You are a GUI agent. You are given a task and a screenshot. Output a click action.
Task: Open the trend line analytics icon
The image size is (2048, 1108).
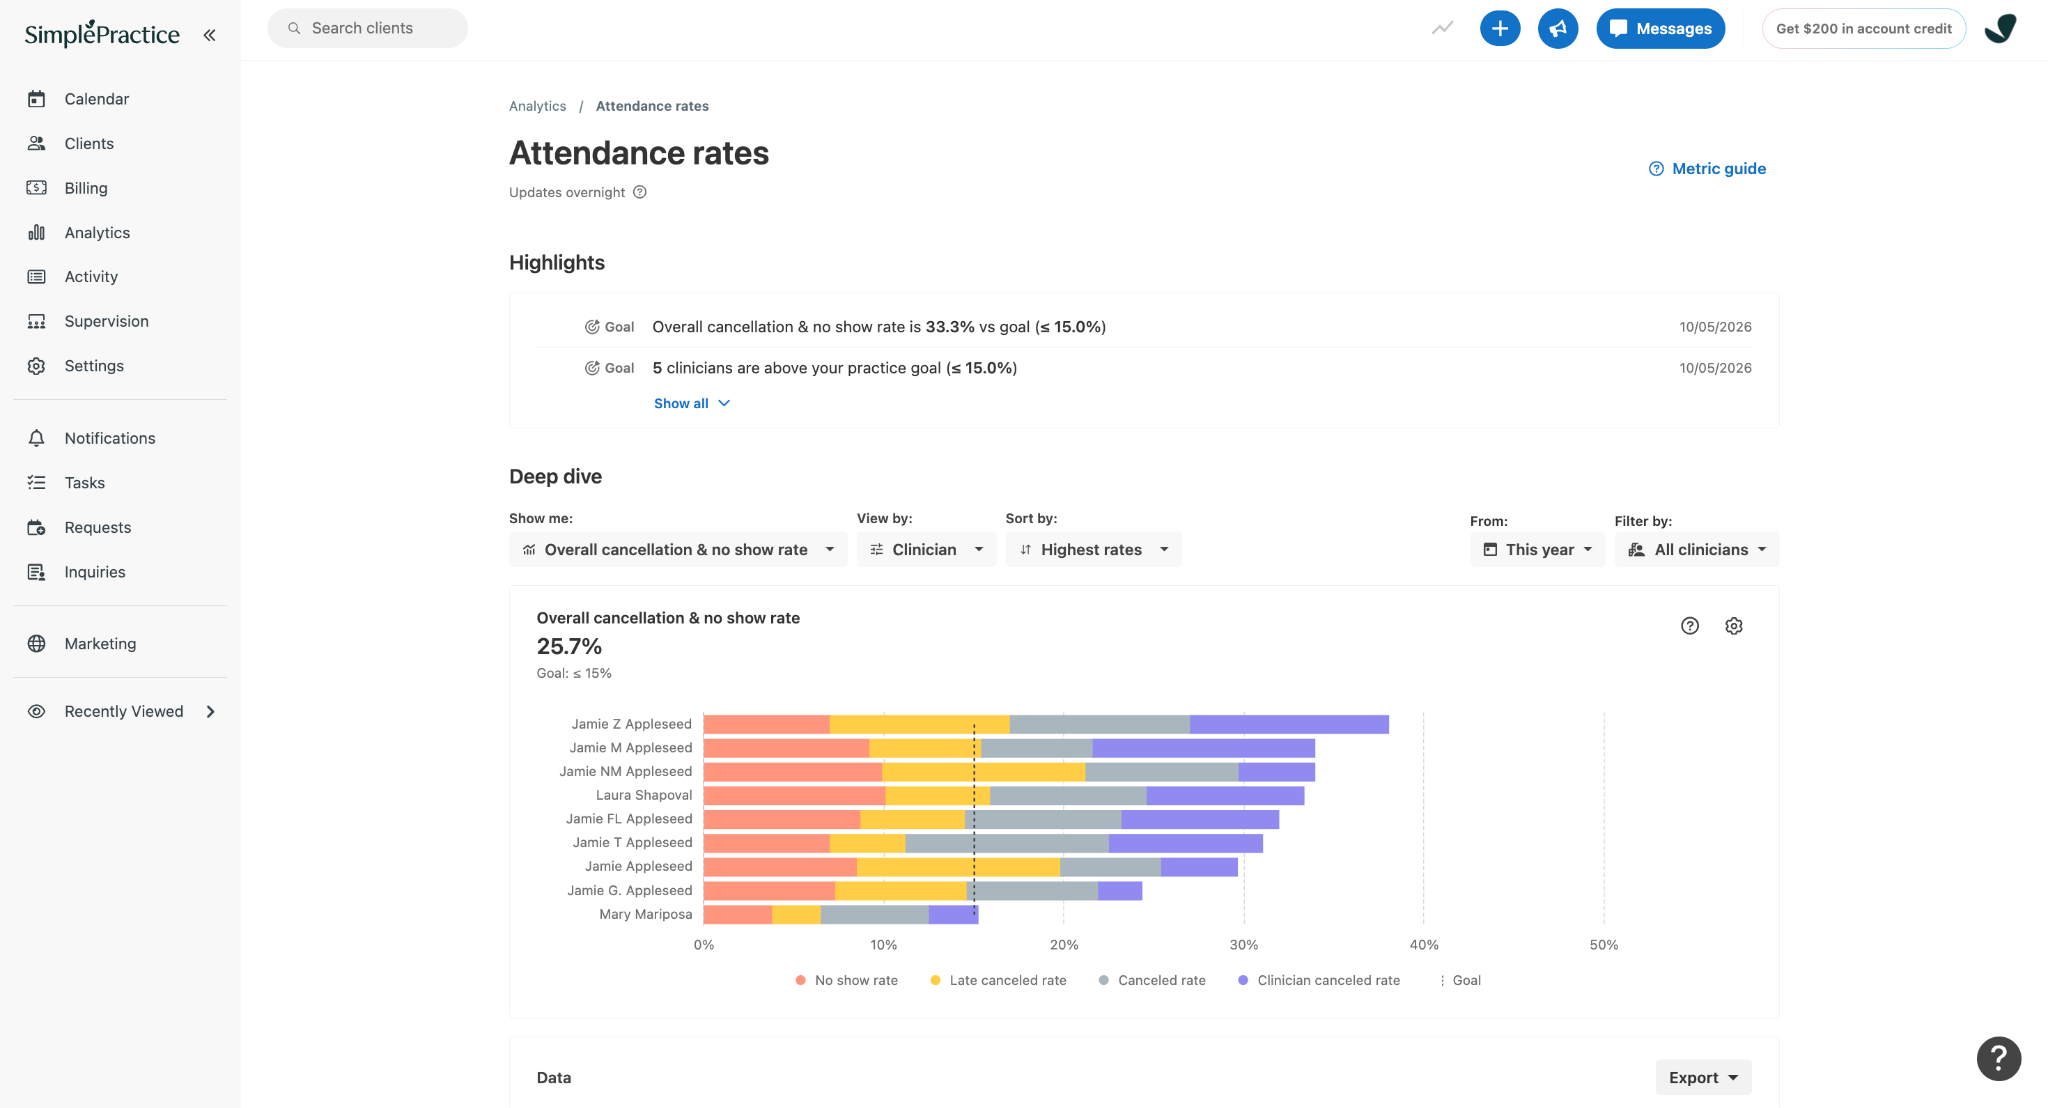[x=1442, y=28]
